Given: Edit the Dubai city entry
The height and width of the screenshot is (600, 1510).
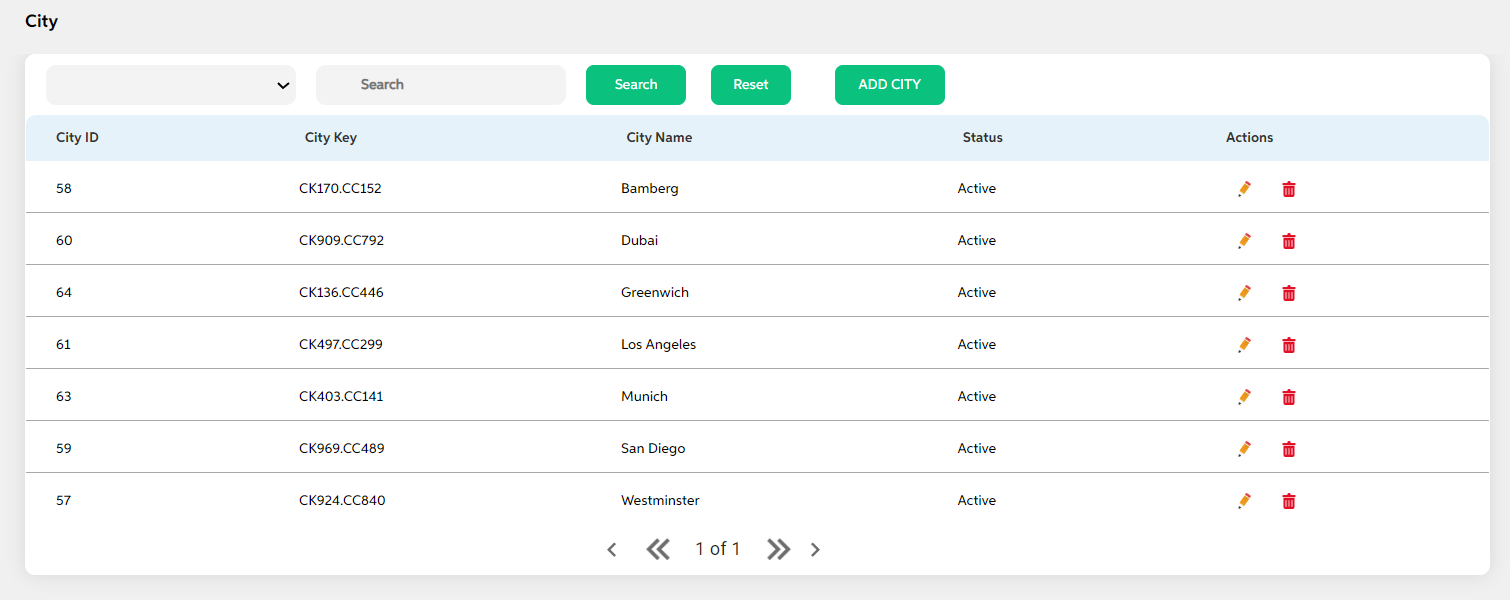Looking at the screenshot, I should tap(1244, 241).
